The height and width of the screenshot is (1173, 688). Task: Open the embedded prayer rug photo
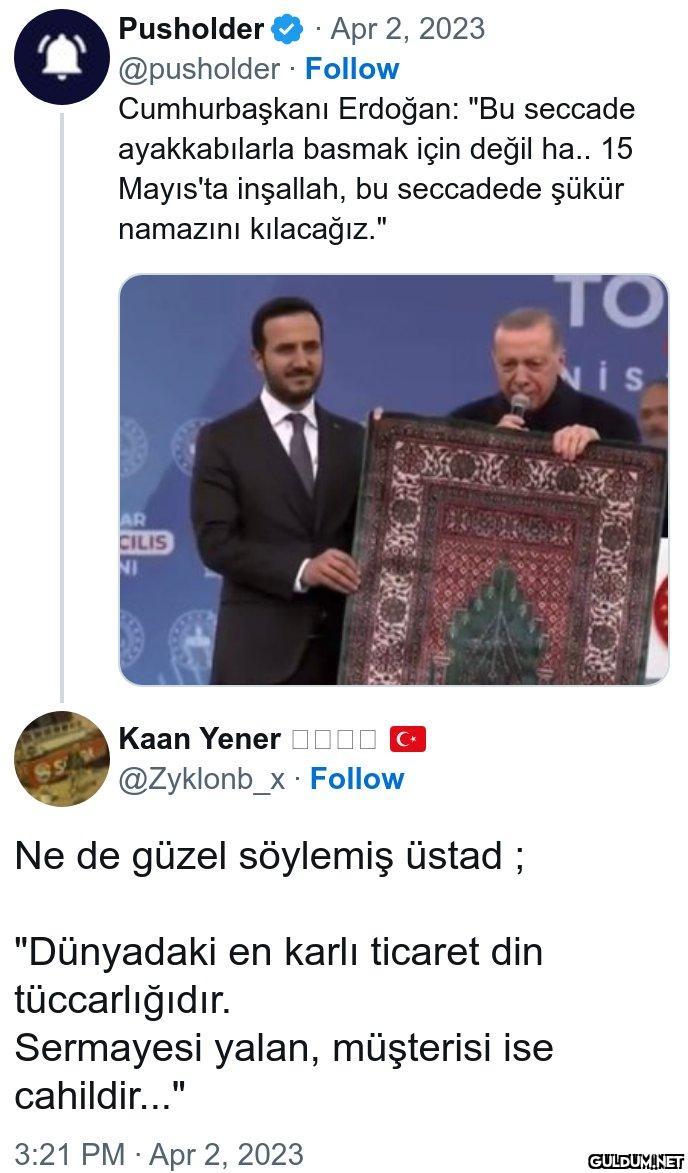[x=393, y=479]
